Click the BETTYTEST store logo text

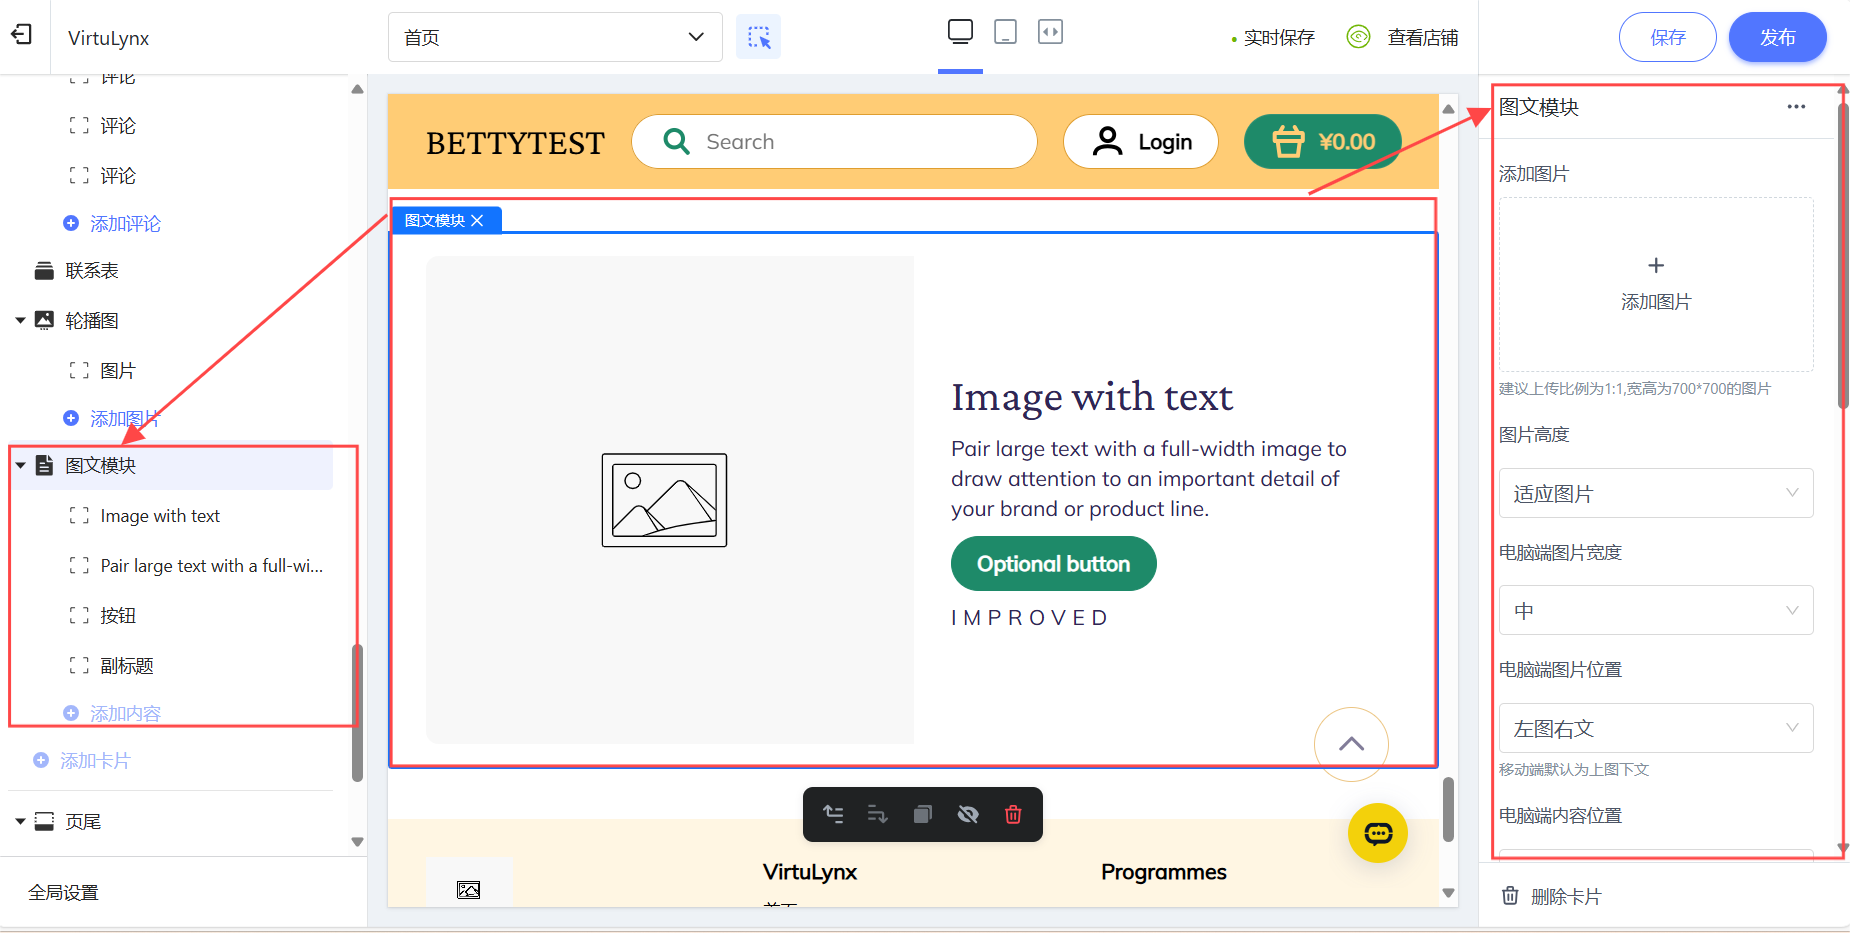point(515,143)
